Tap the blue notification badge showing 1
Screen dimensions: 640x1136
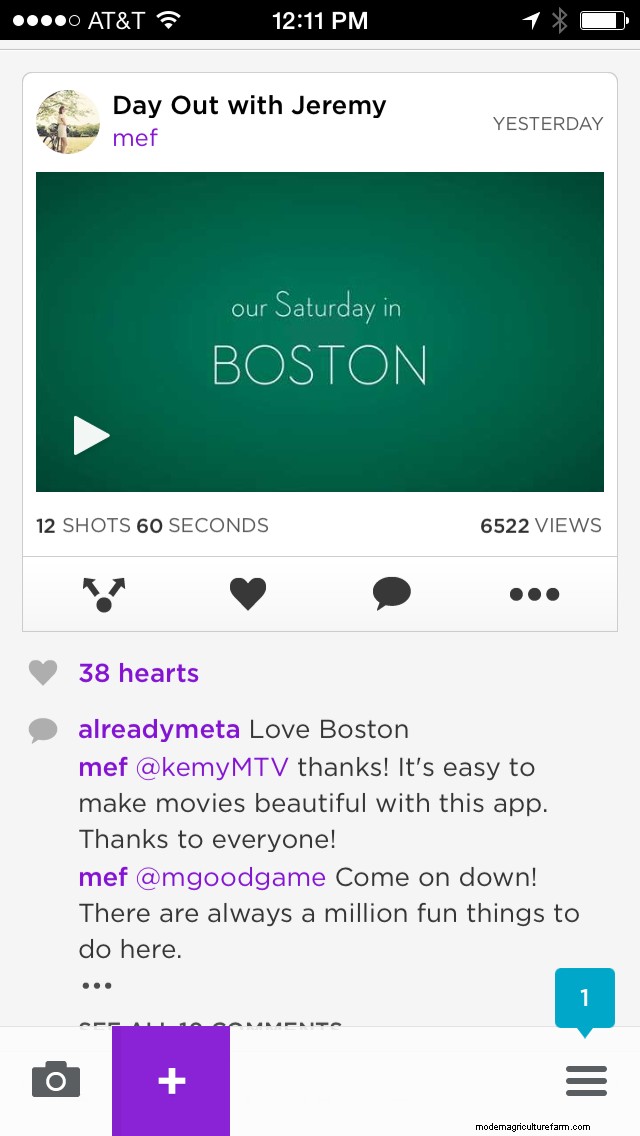585,999
